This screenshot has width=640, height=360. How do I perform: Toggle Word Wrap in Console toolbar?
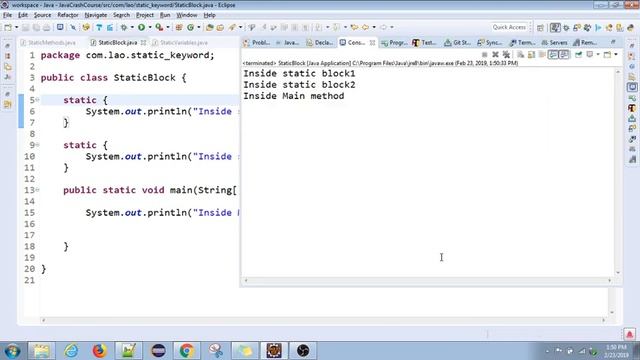(x=542, y=54)
